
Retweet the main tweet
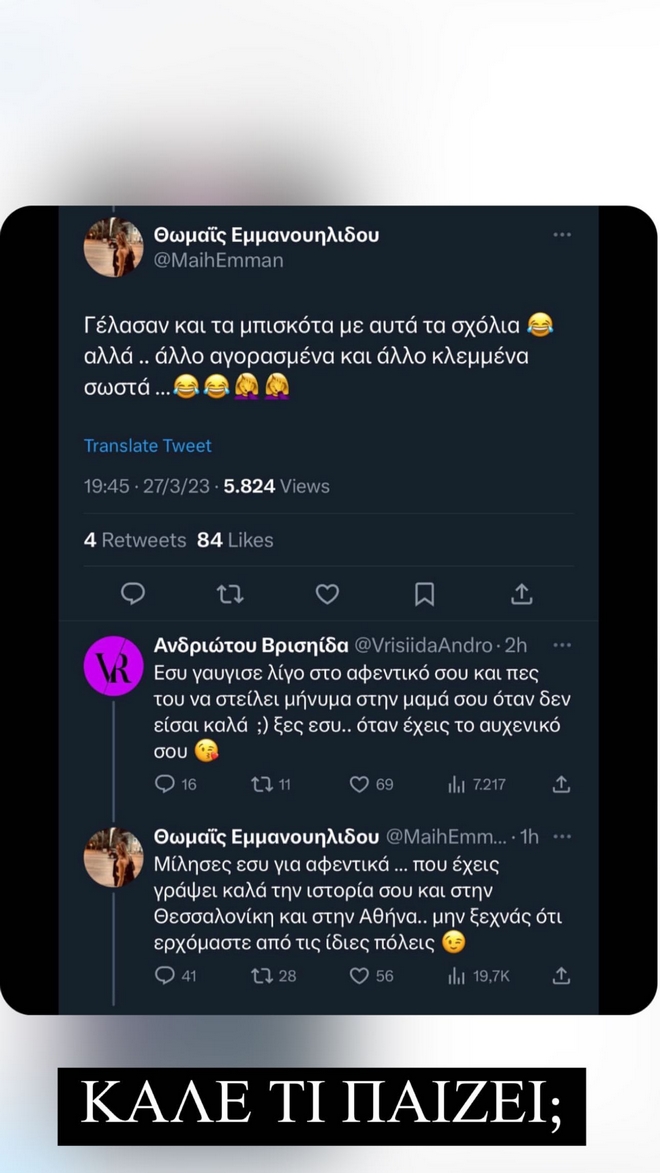click(230, 594)
